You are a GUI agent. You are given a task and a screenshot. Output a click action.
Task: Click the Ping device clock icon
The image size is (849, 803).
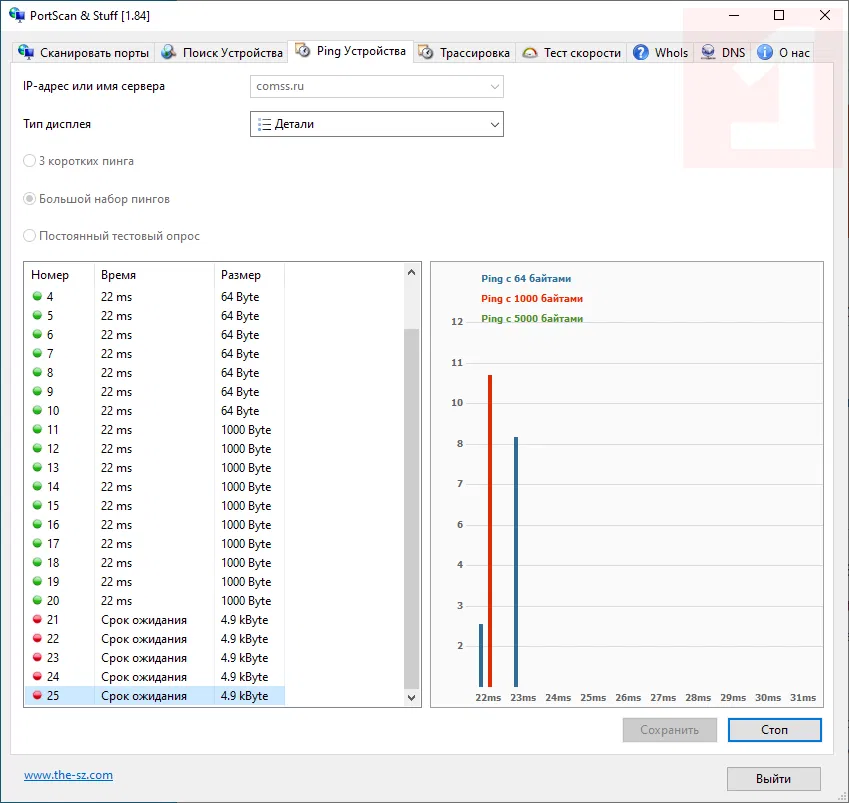(x=302, y=50)
